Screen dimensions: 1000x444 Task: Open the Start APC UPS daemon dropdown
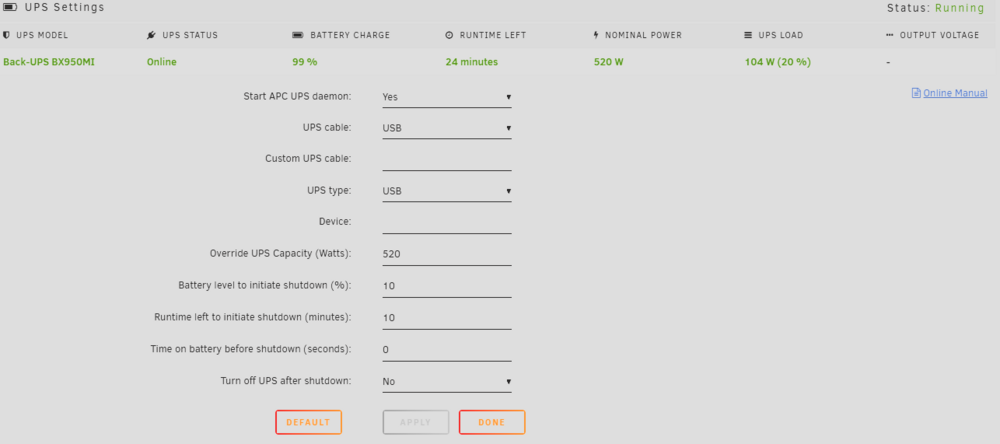[446, 97]
